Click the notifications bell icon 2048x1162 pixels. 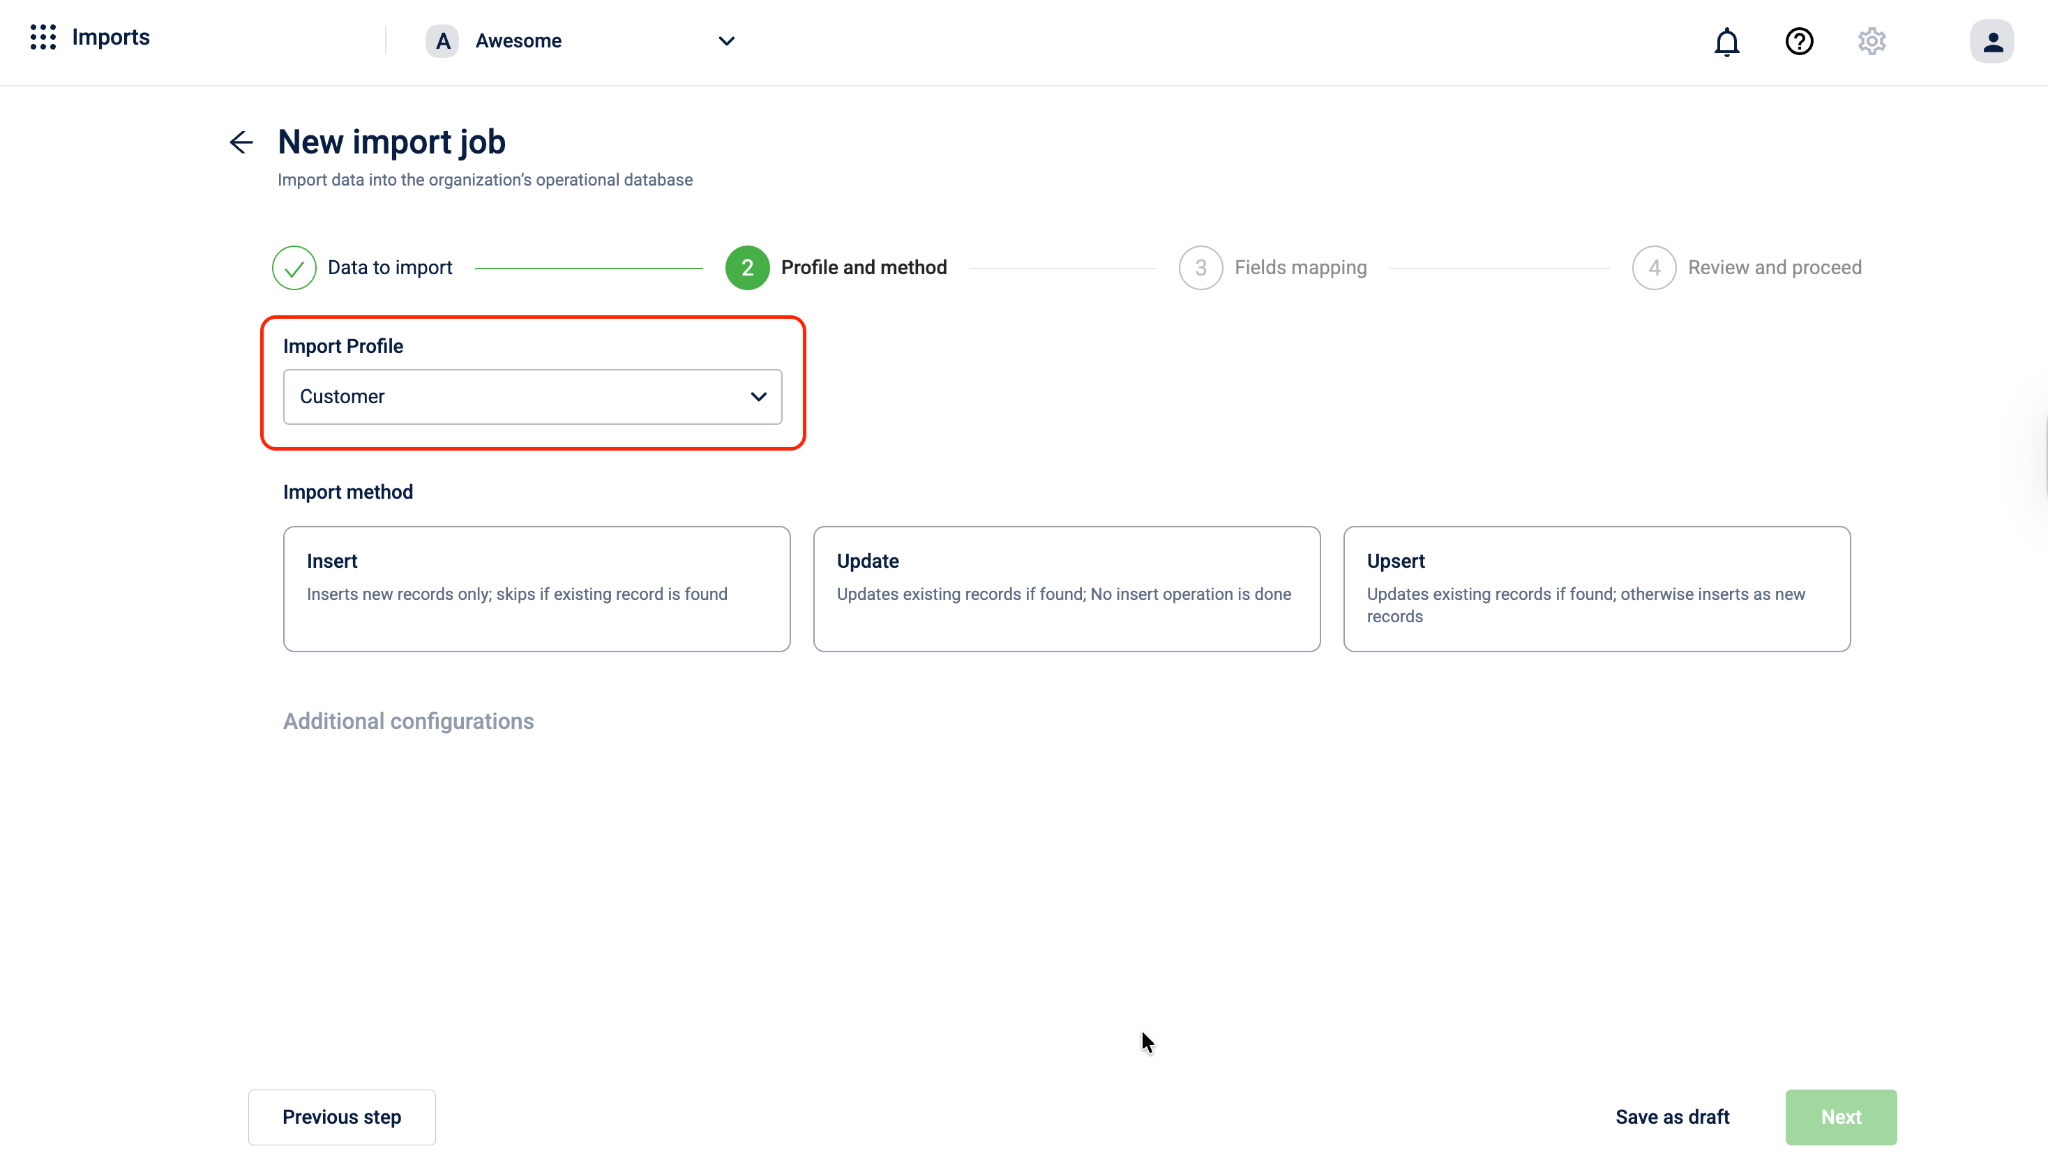point(1727,42)
